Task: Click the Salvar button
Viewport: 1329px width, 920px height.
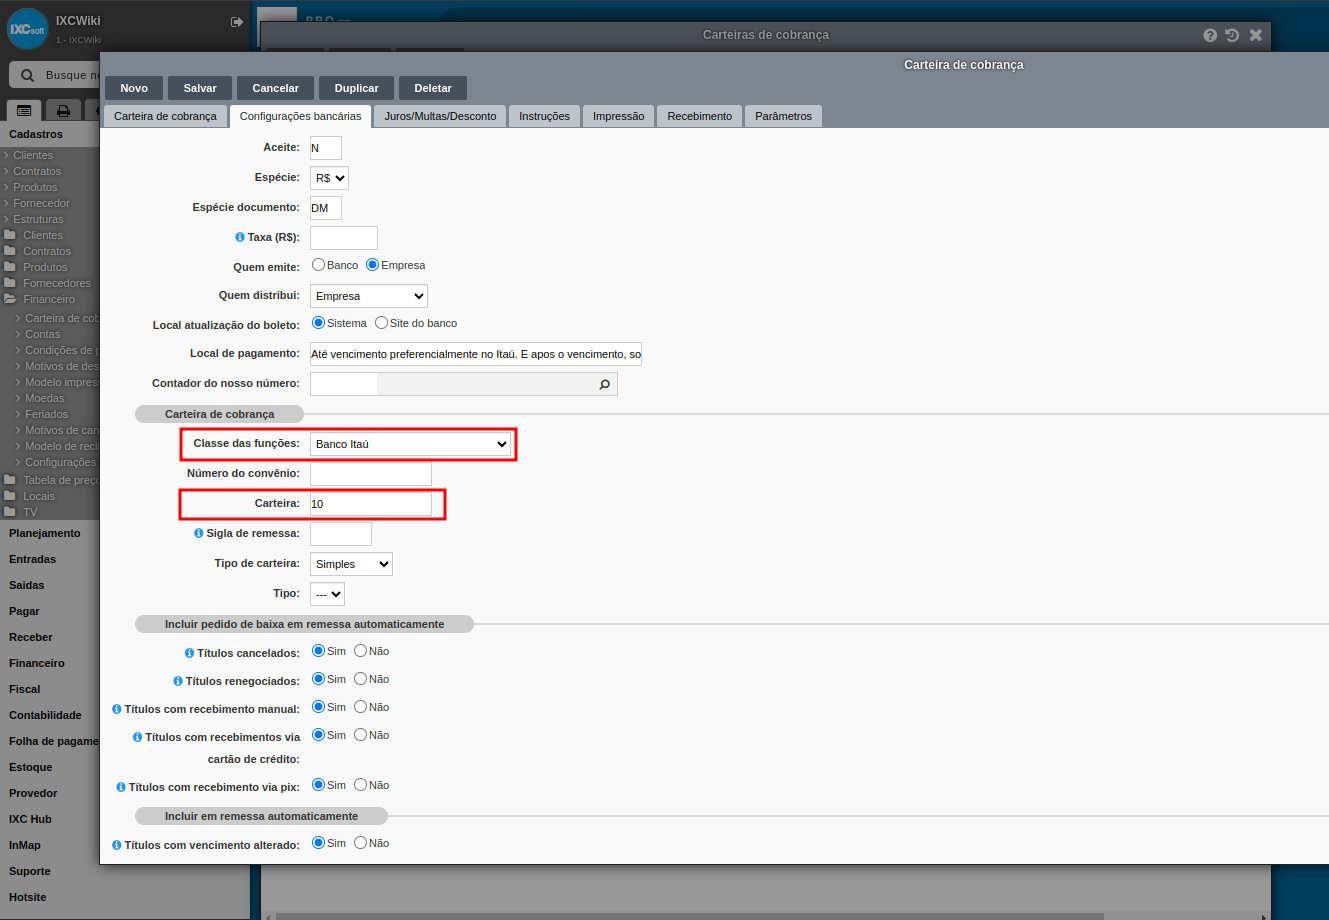Action: pos(200,88)
